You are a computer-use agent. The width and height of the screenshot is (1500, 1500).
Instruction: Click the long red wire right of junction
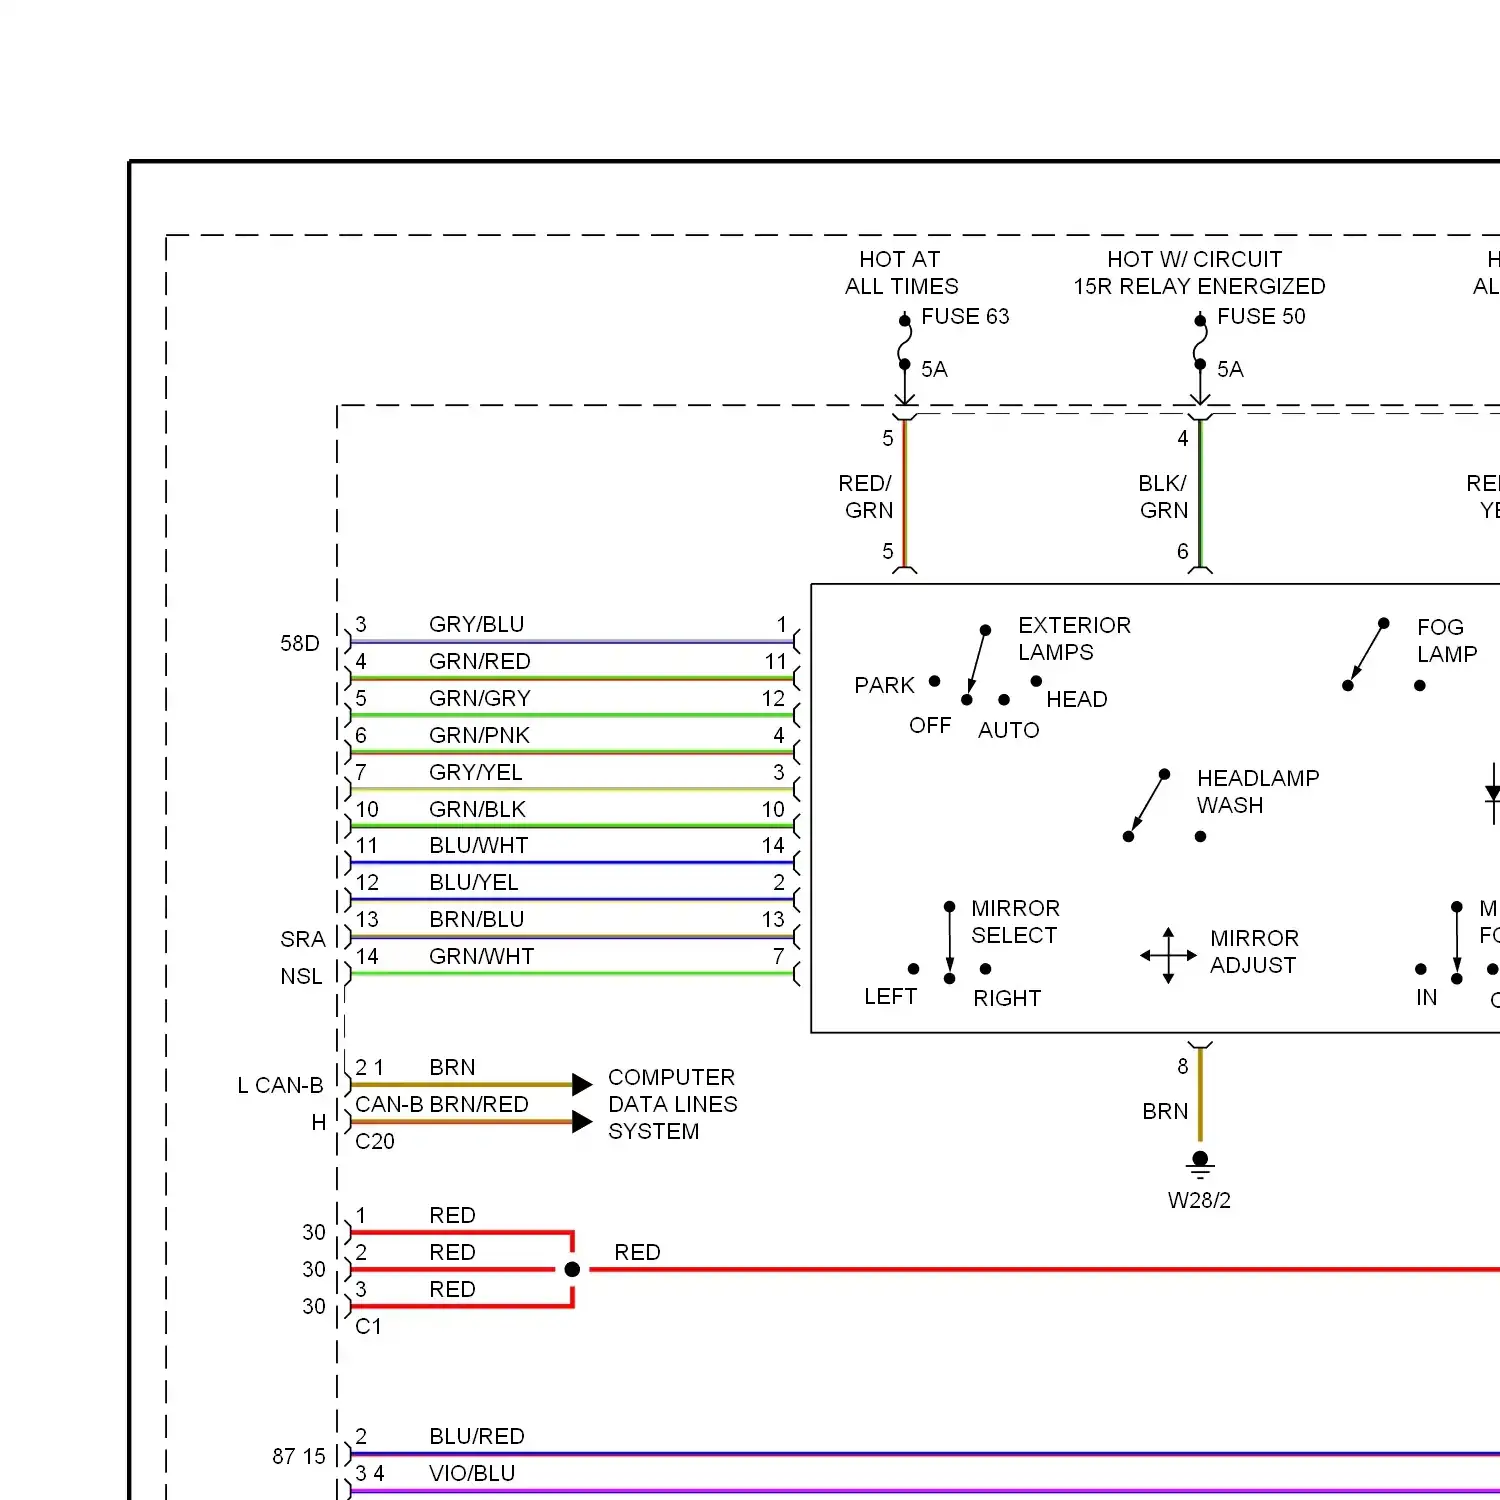point(1045,1269)
